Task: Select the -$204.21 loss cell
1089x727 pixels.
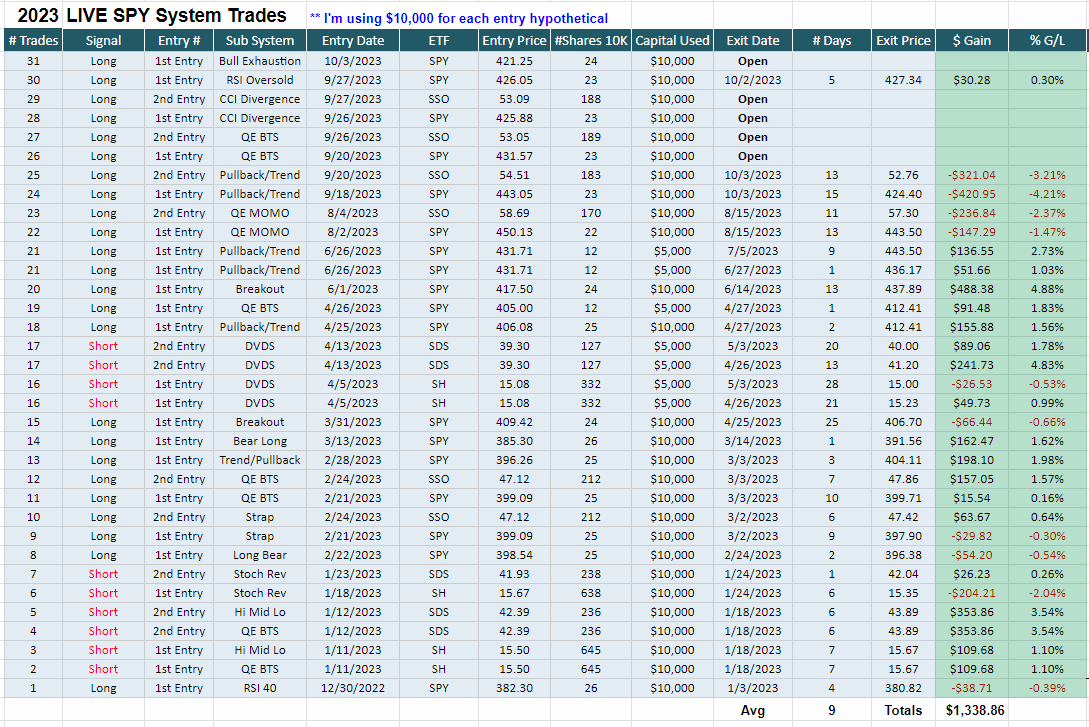Action: [x=972, y=593]
